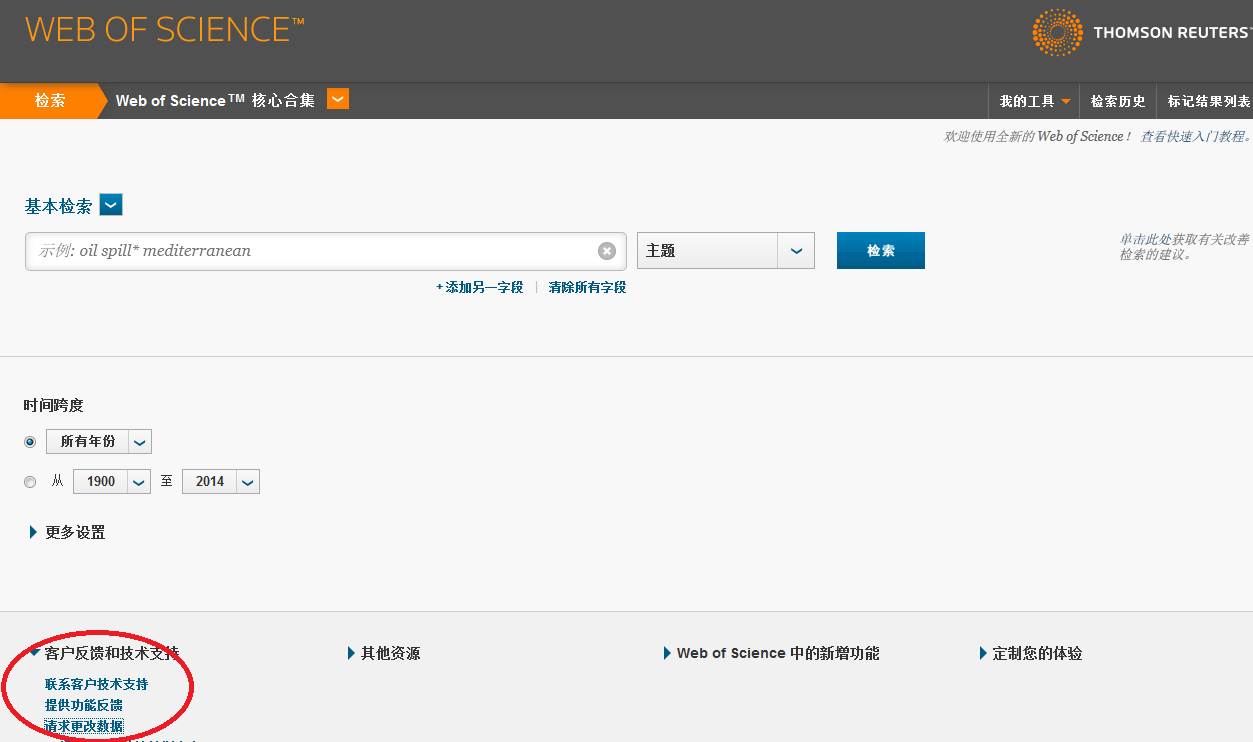Expand 更多设置
This screenshot has width=1253, height=742.
tap(68, 532)
